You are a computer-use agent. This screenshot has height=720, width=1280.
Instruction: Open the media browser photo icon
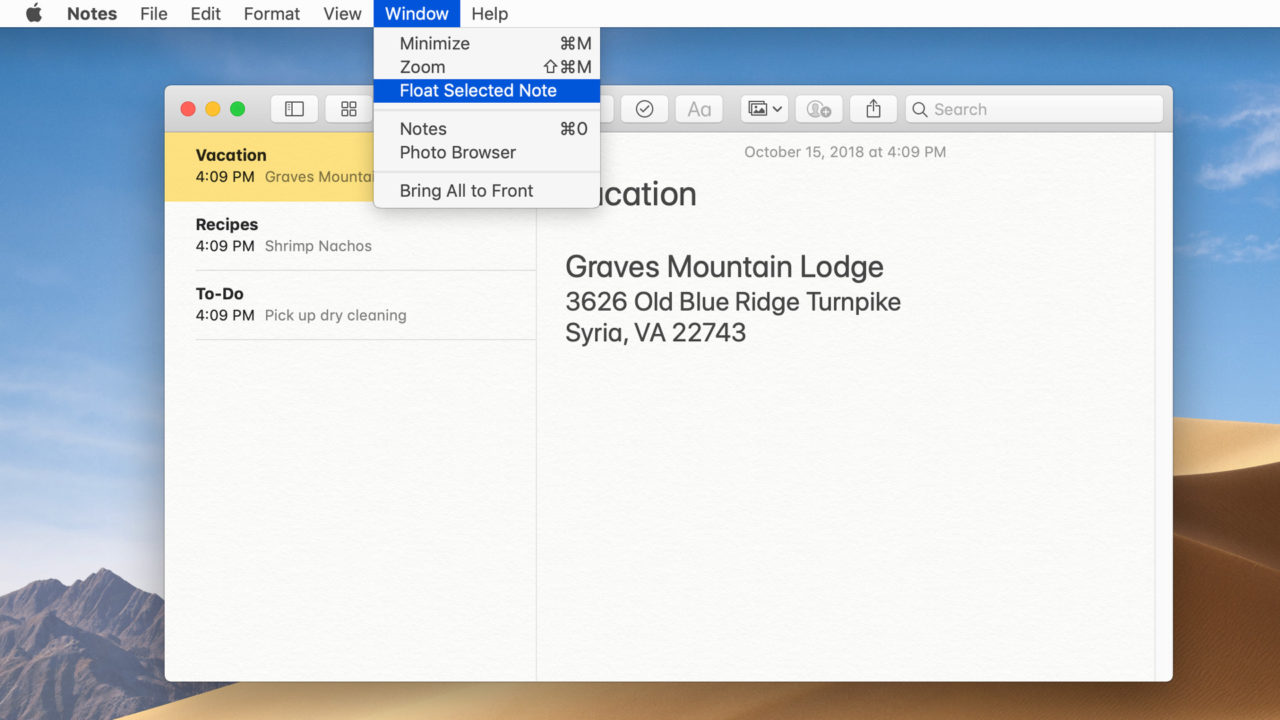[x=758, y=109]
